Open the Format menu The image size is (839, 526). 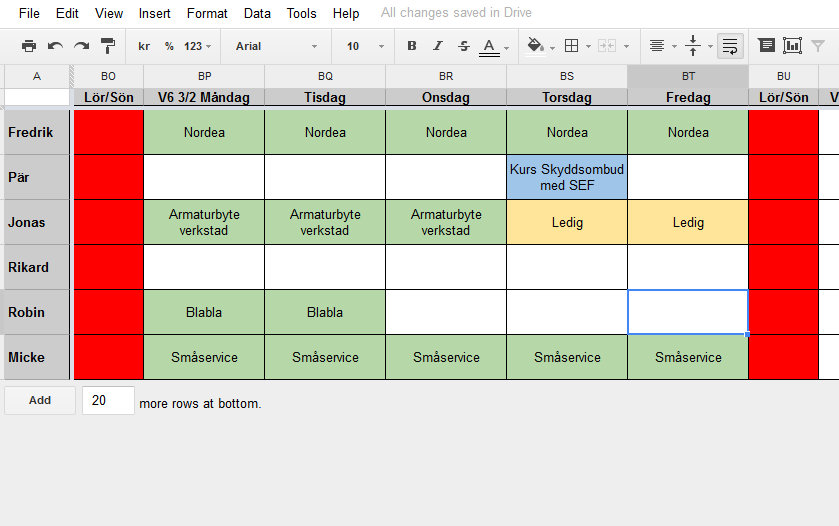[207, 13]
